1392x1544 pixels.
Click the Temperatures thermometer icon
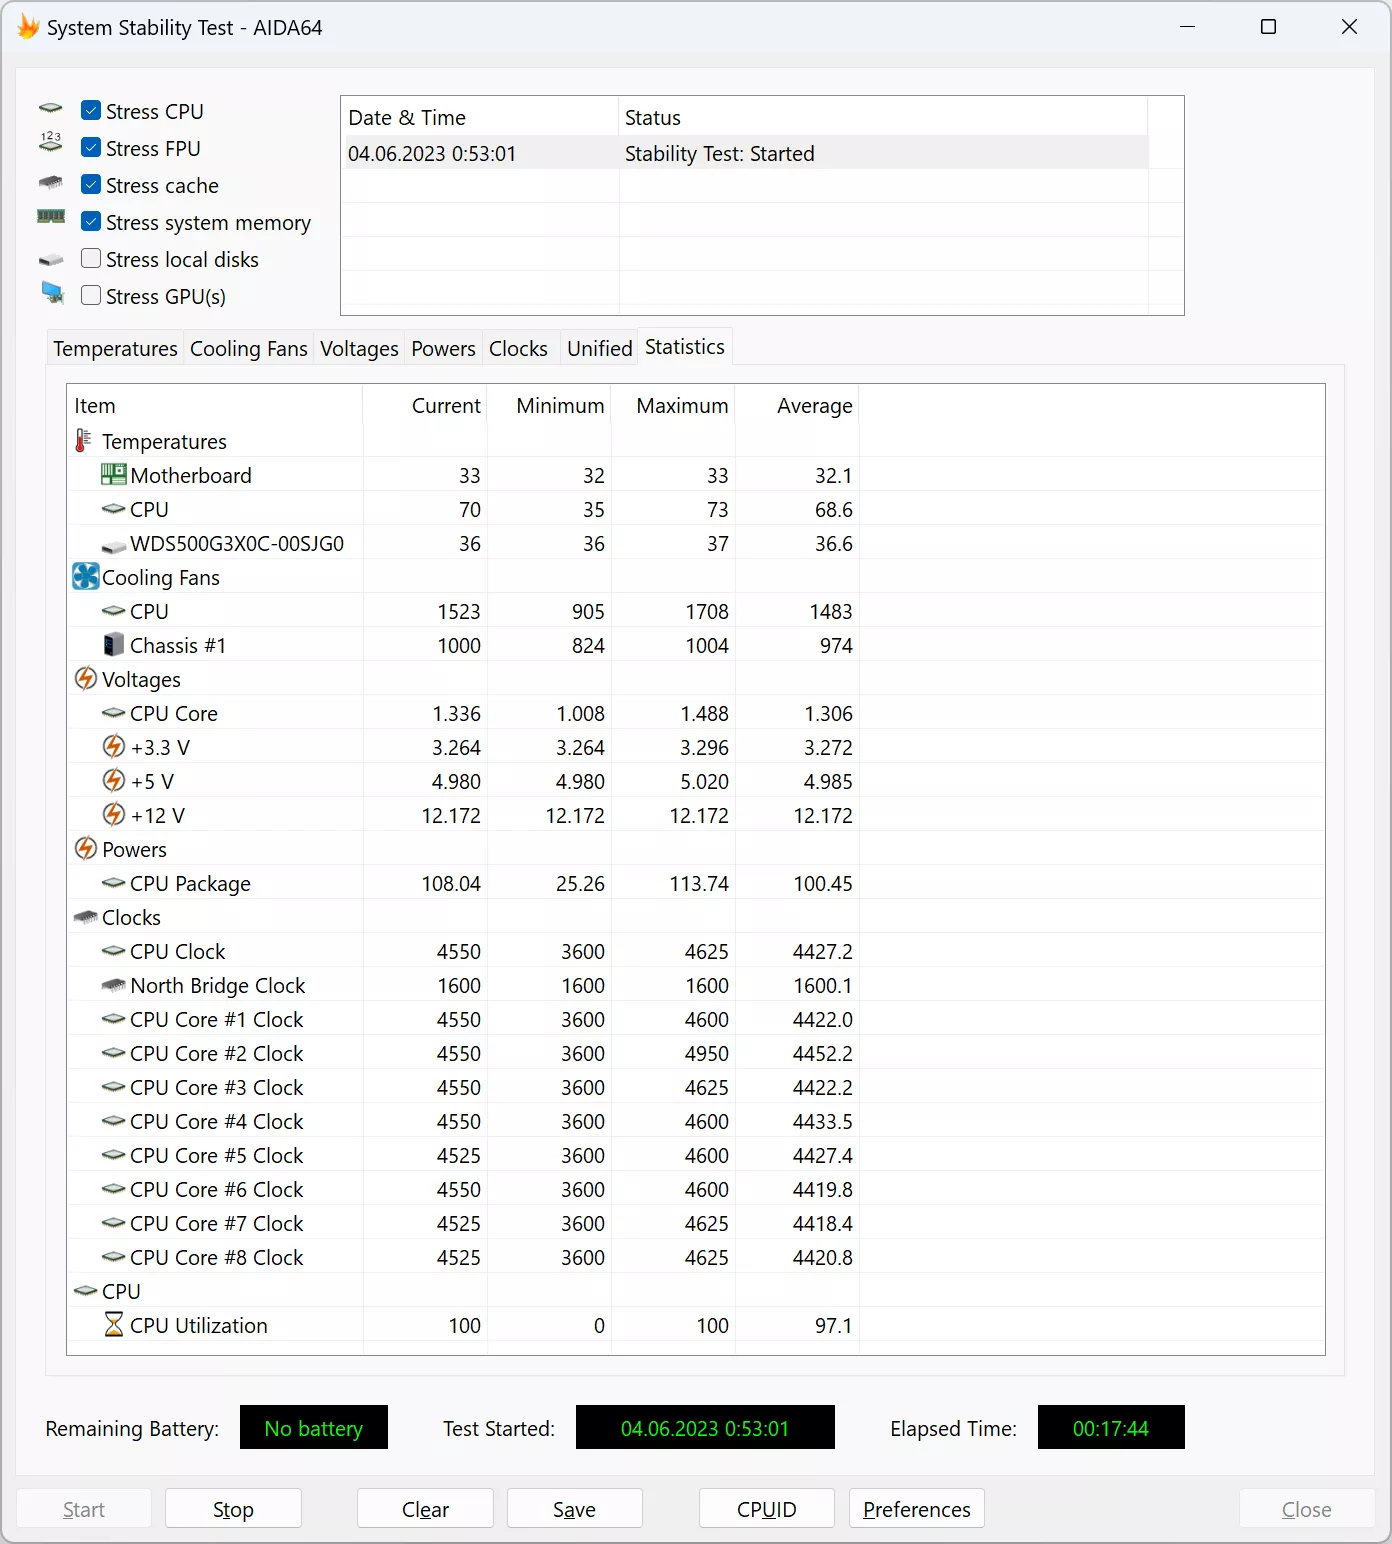coord(84,441)
